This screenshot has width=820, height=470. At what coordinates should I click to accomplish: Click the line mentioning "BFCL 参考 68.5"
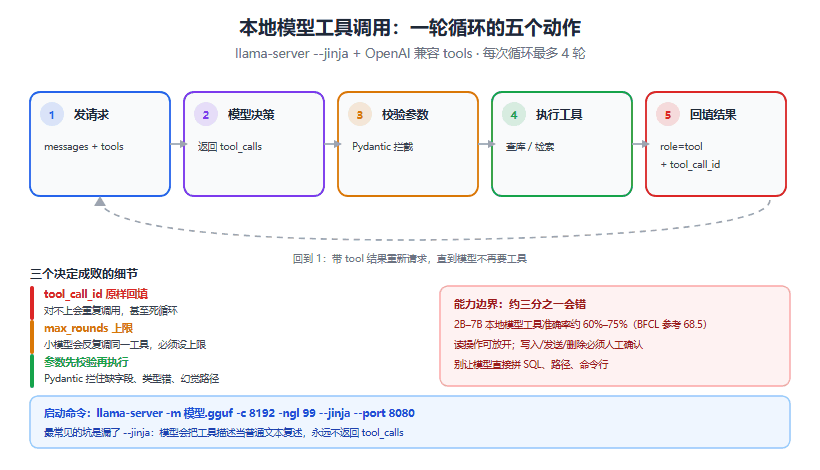pos(580,324)
